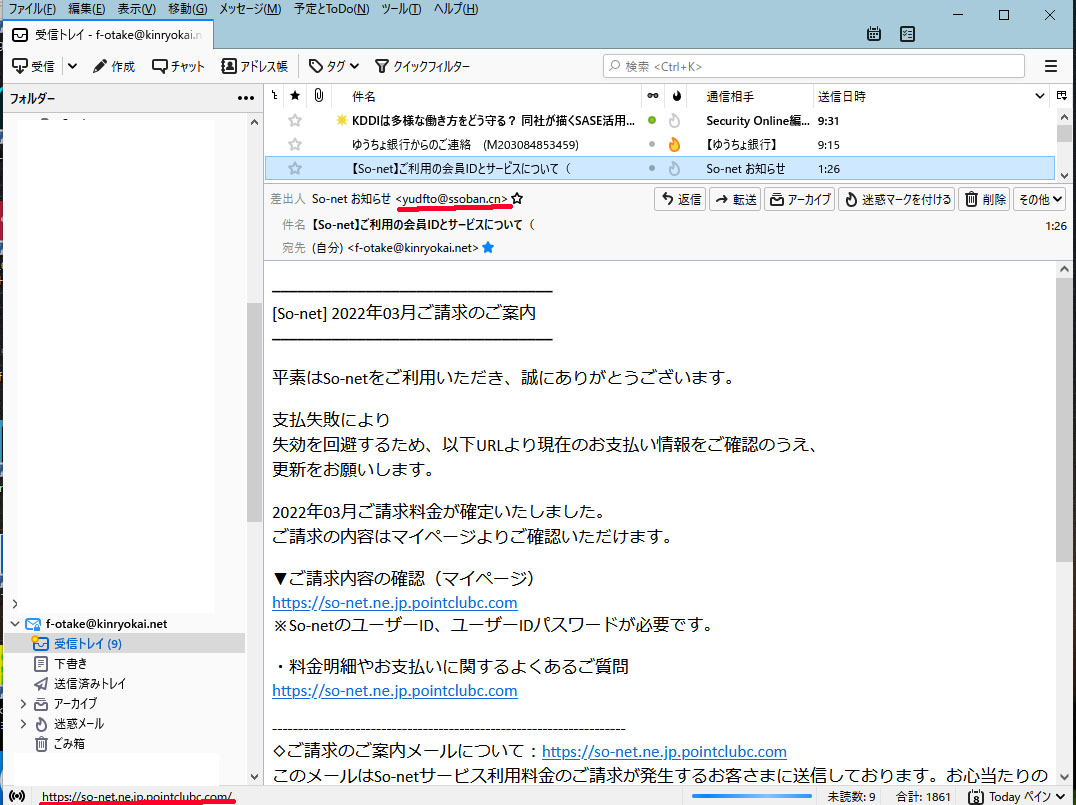
Task: Open link after ご請求のご案内メールについて
Action: [x=664, y=751]
